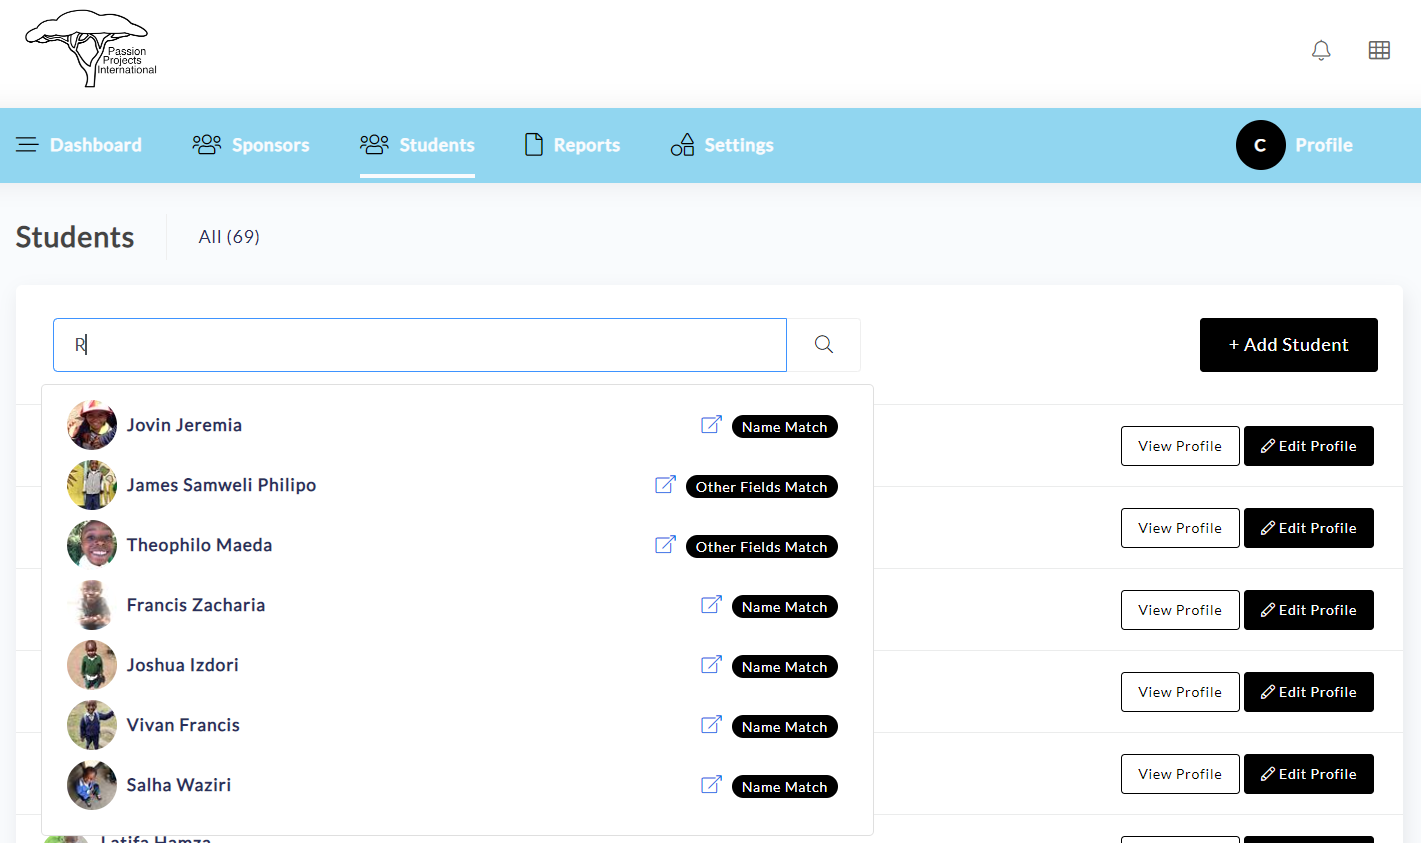Click external link icon for Joshua Izdori

(x=711, y=665)
